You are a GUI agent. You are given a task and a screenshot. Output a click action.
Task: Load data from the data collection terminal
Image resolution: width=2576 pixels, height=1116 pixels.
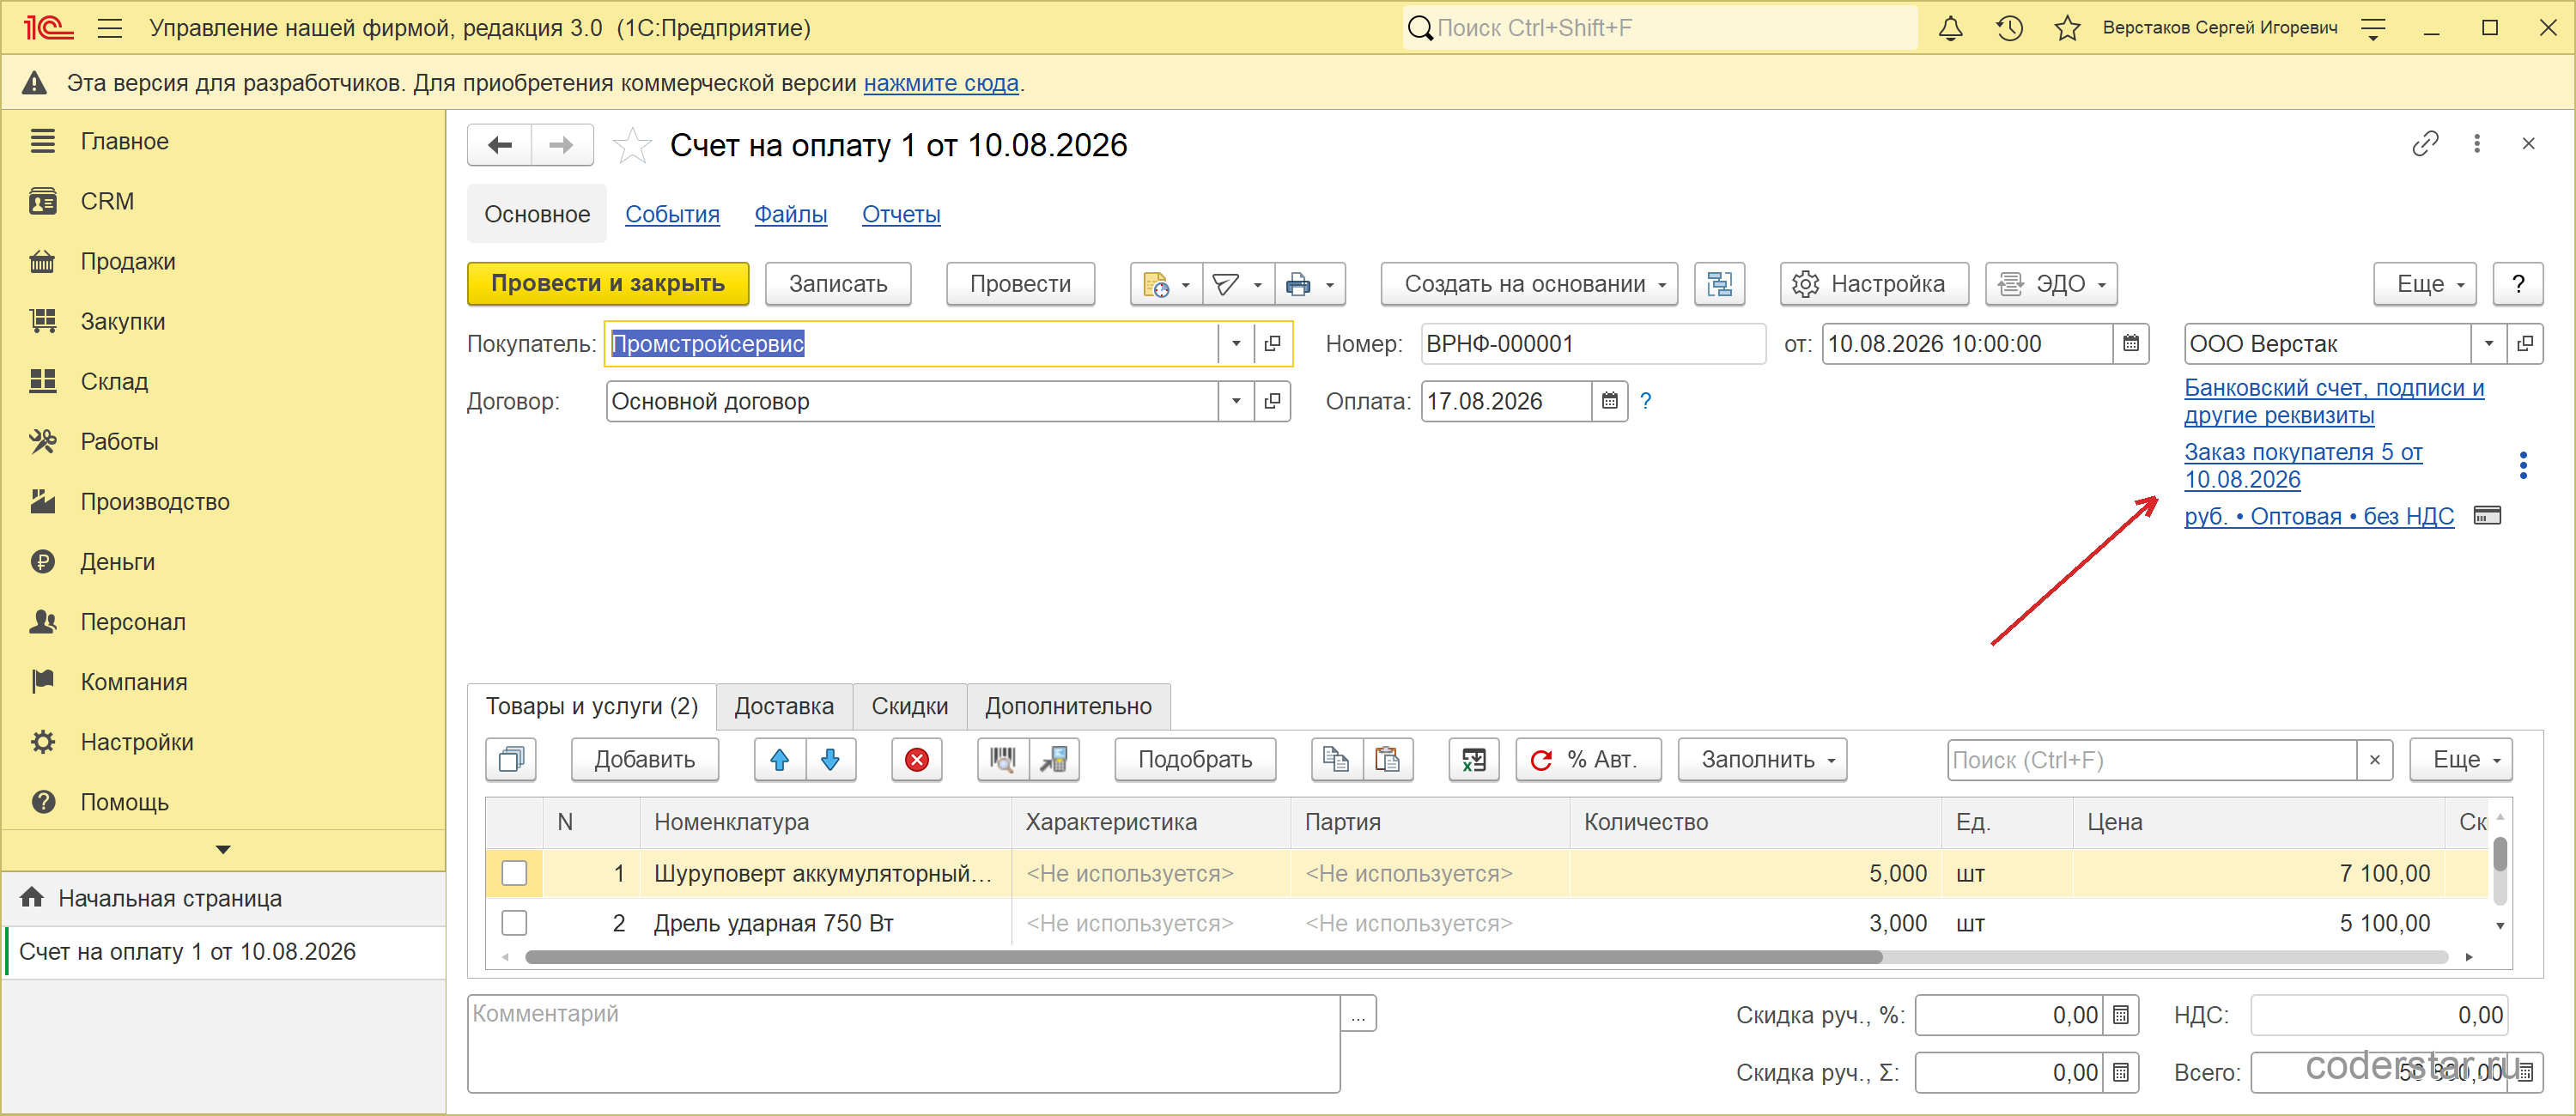pos(1054,760)
